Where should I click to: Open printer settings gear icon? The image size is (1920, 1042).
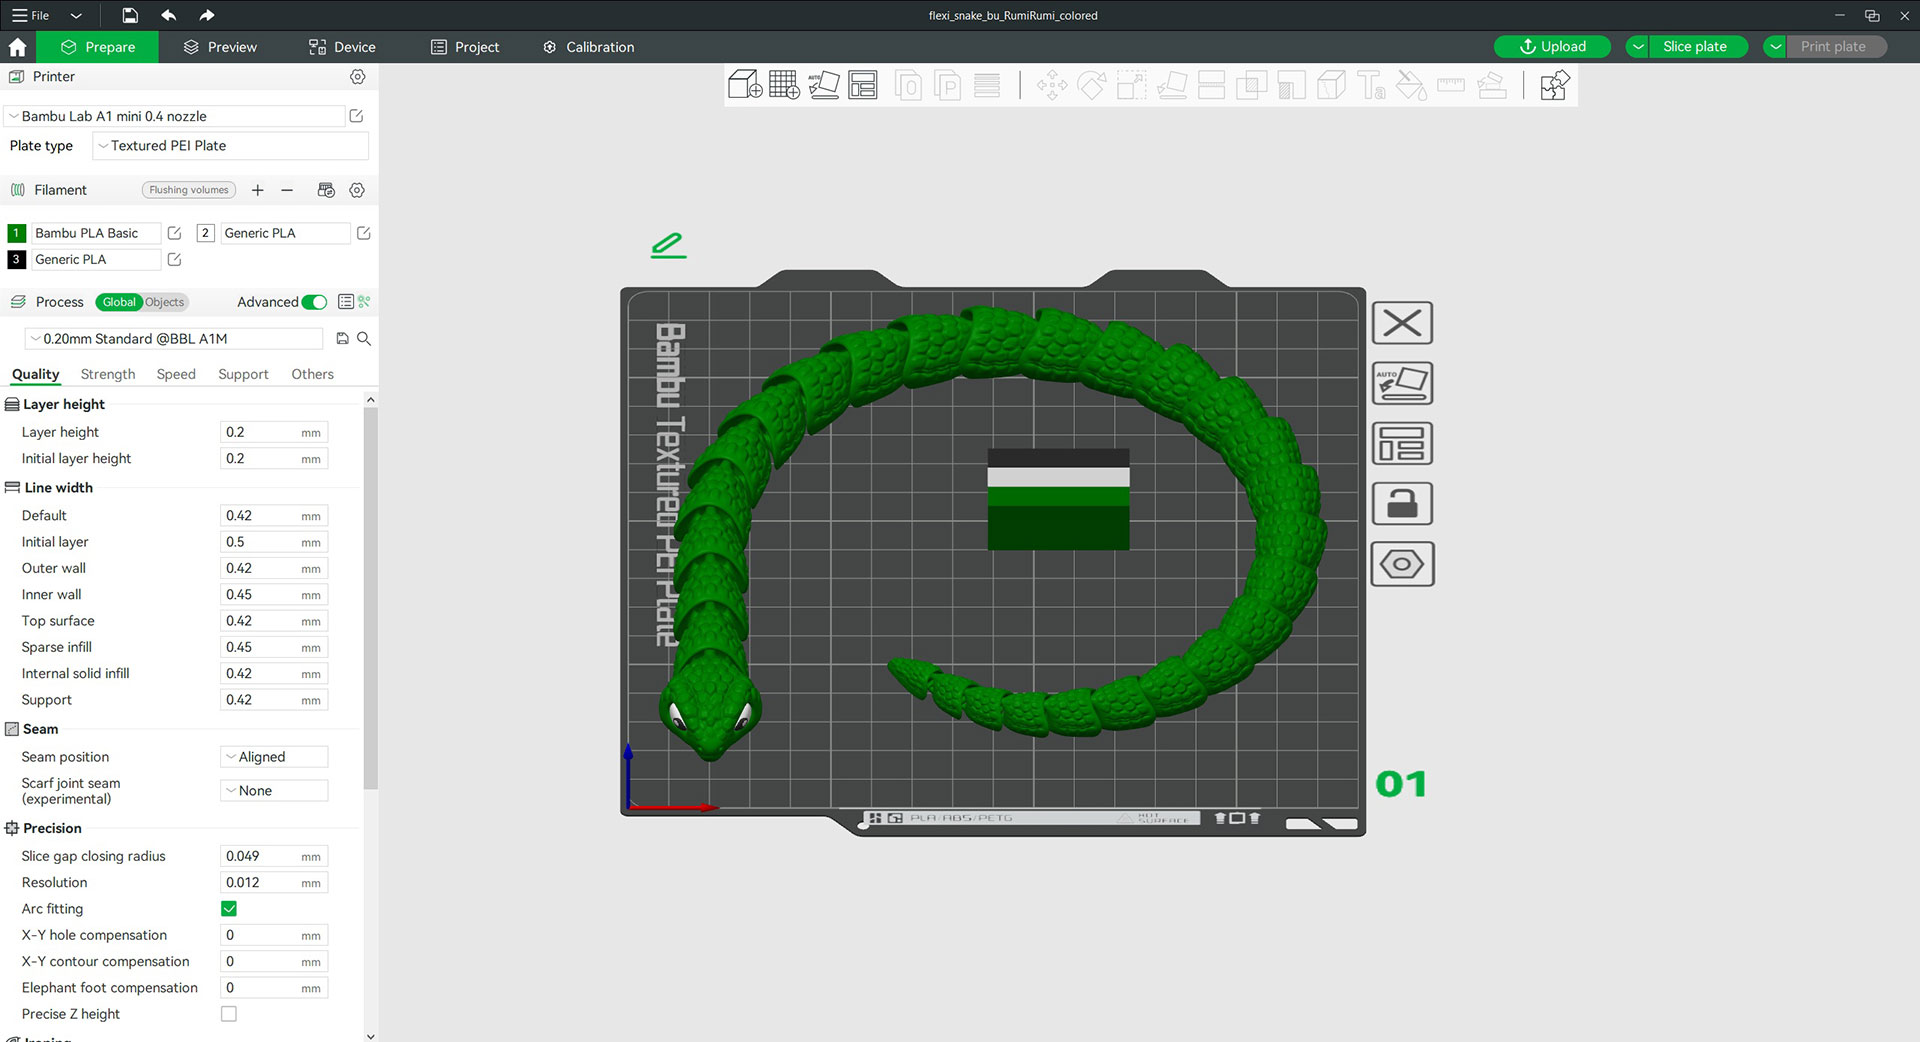click(357, 77)
